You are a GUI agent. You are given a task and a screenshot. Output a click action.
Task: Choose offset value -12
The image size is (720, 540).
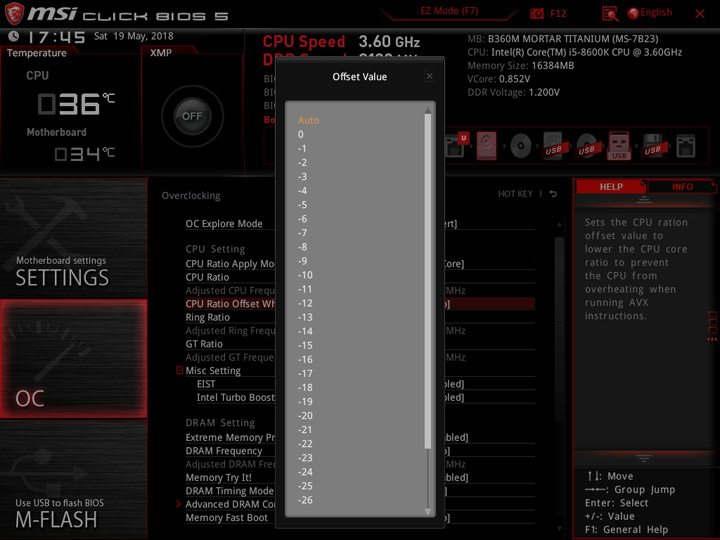click(305, 303)
